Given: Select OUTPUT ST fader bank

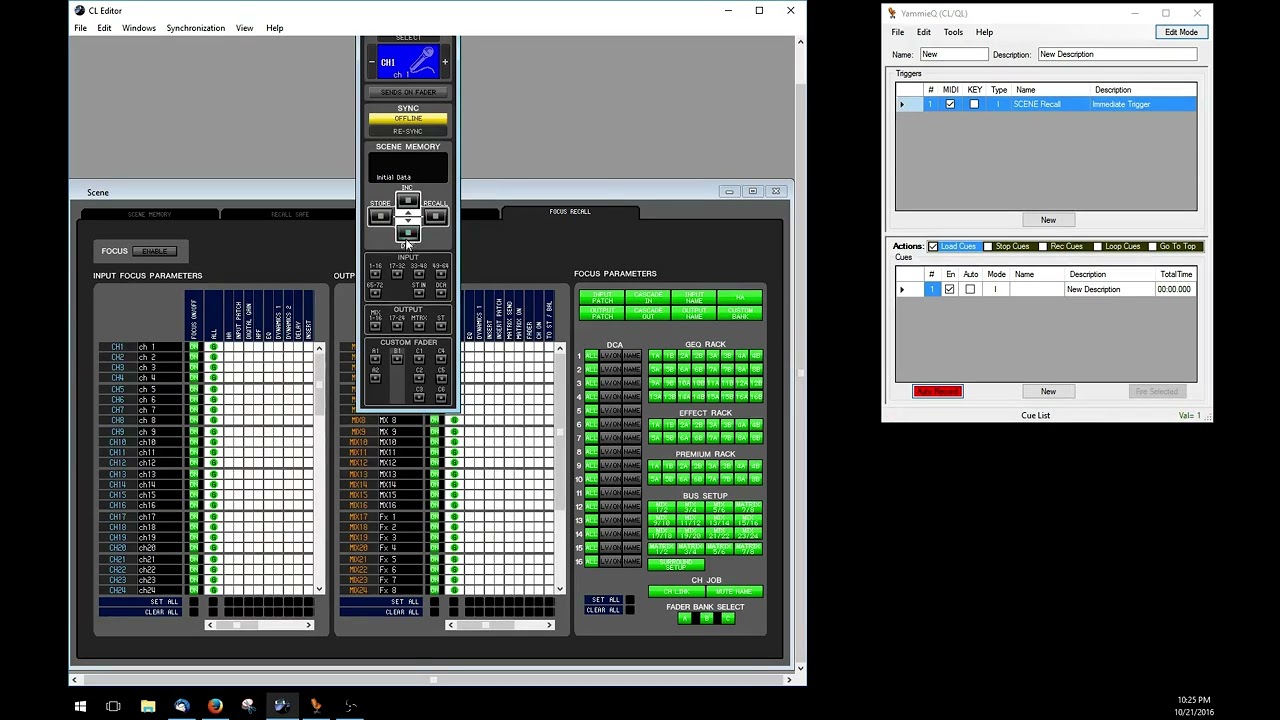Looking at the screenshot, I should (x=441, y=326).
